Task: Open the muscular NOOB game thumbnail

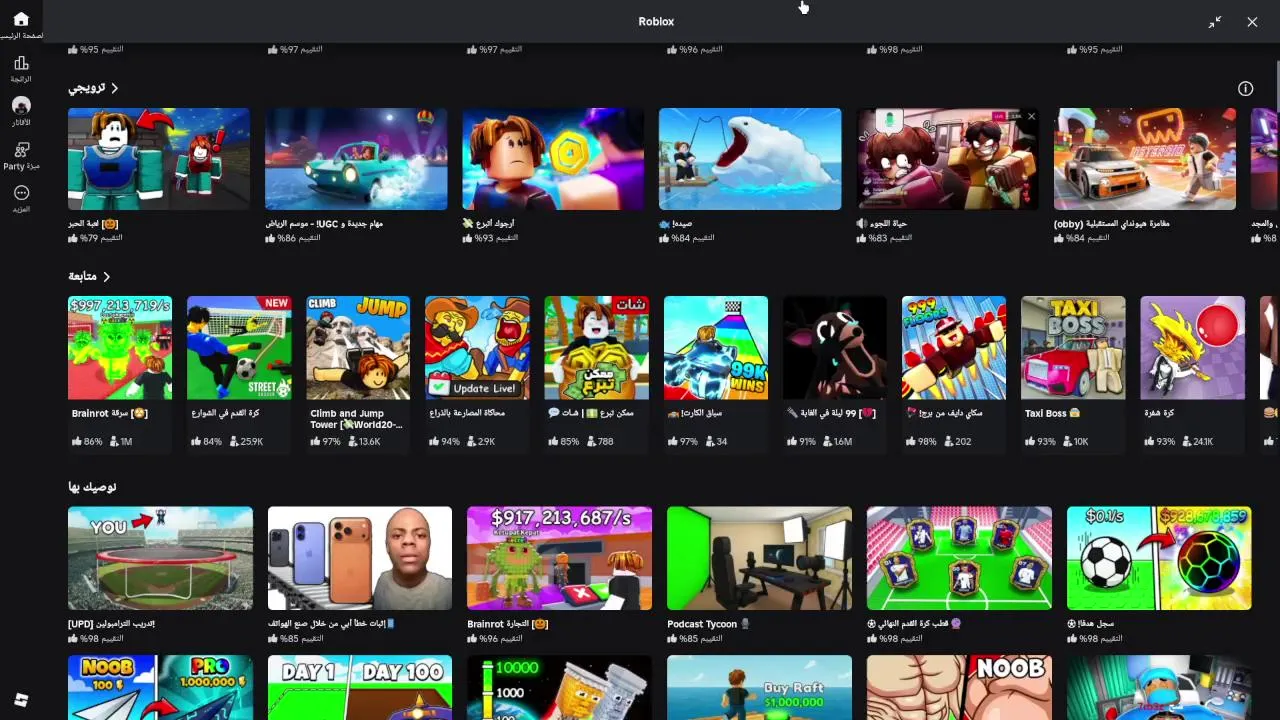Action: pyautogui.click(x=959, y=688)
